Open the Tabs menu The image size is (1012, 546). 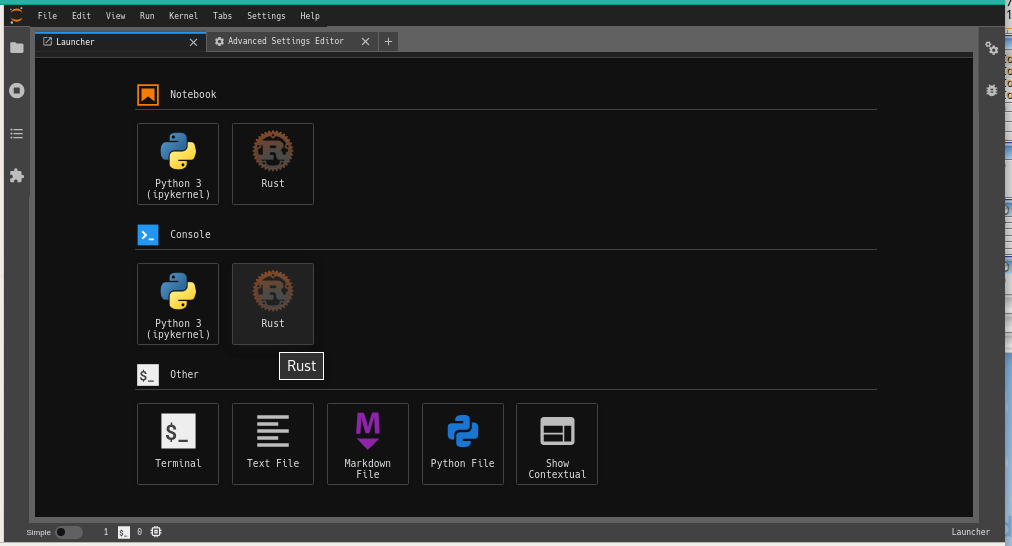point(223,15)
